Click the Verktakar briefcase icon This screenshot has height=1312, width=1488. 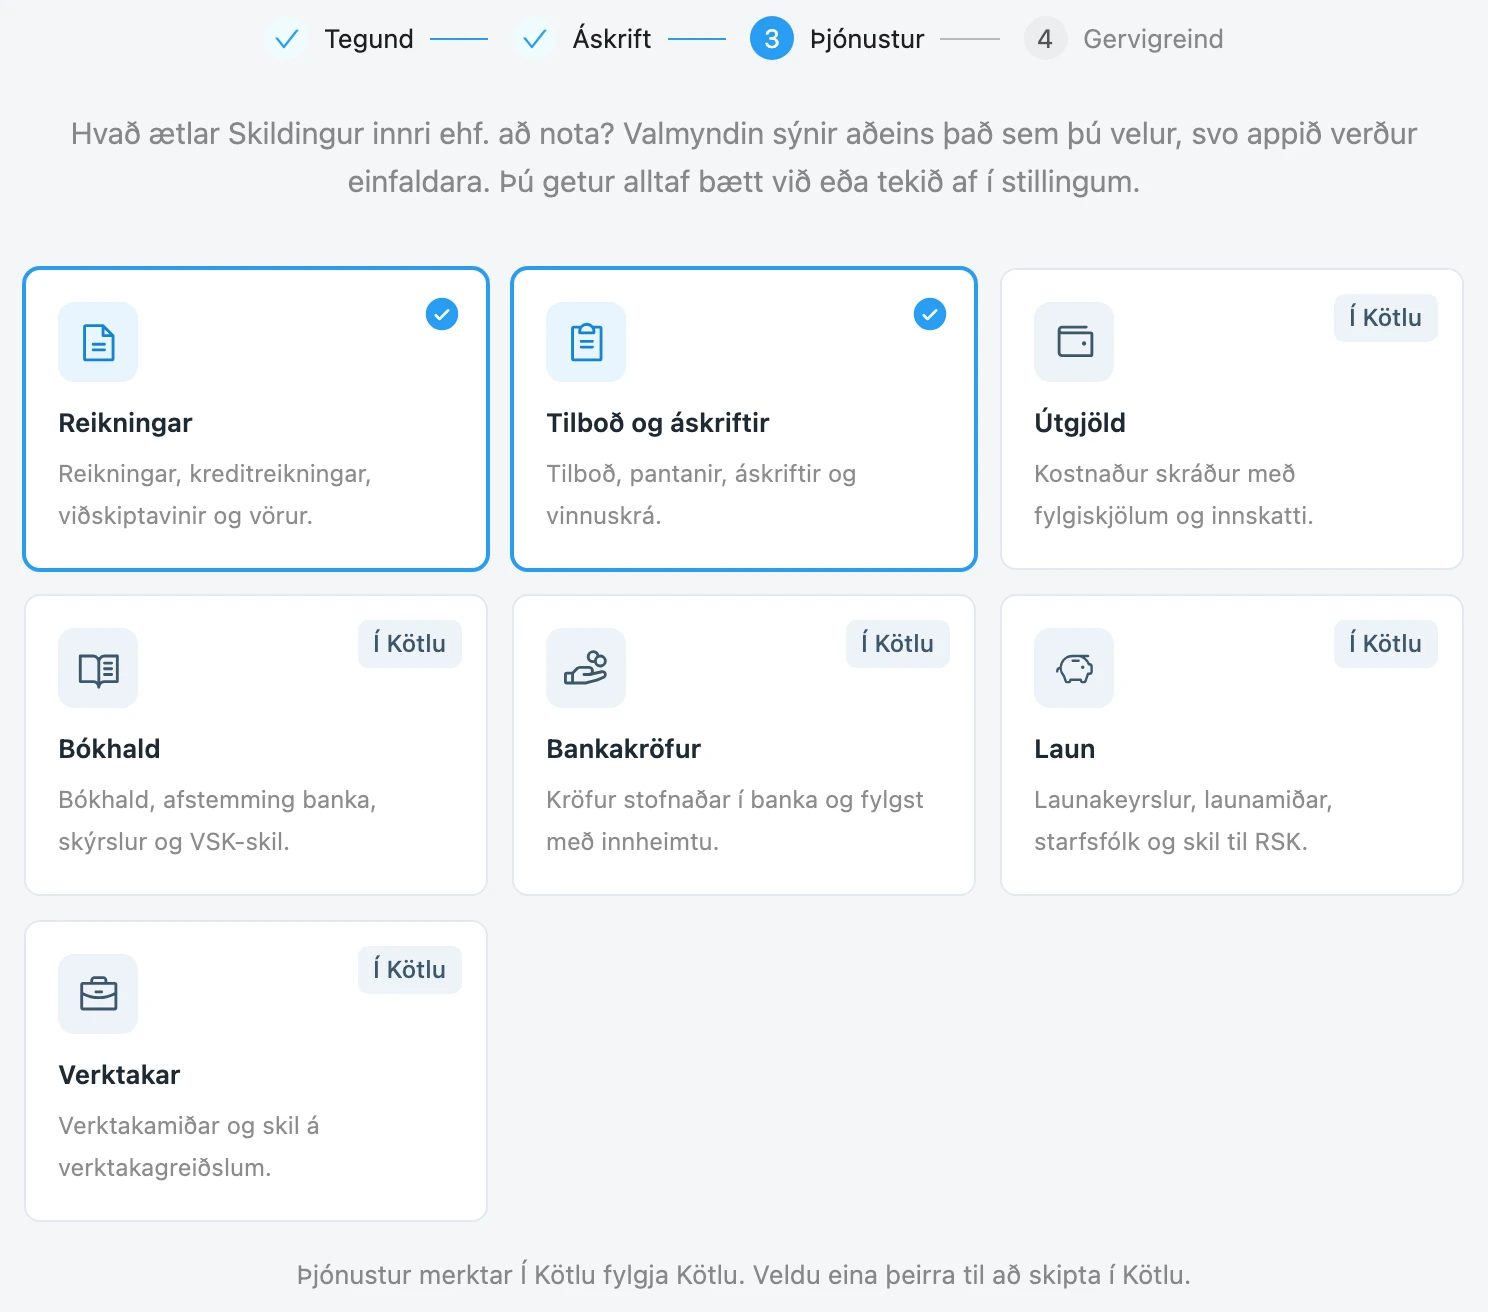tap(98, 994)
